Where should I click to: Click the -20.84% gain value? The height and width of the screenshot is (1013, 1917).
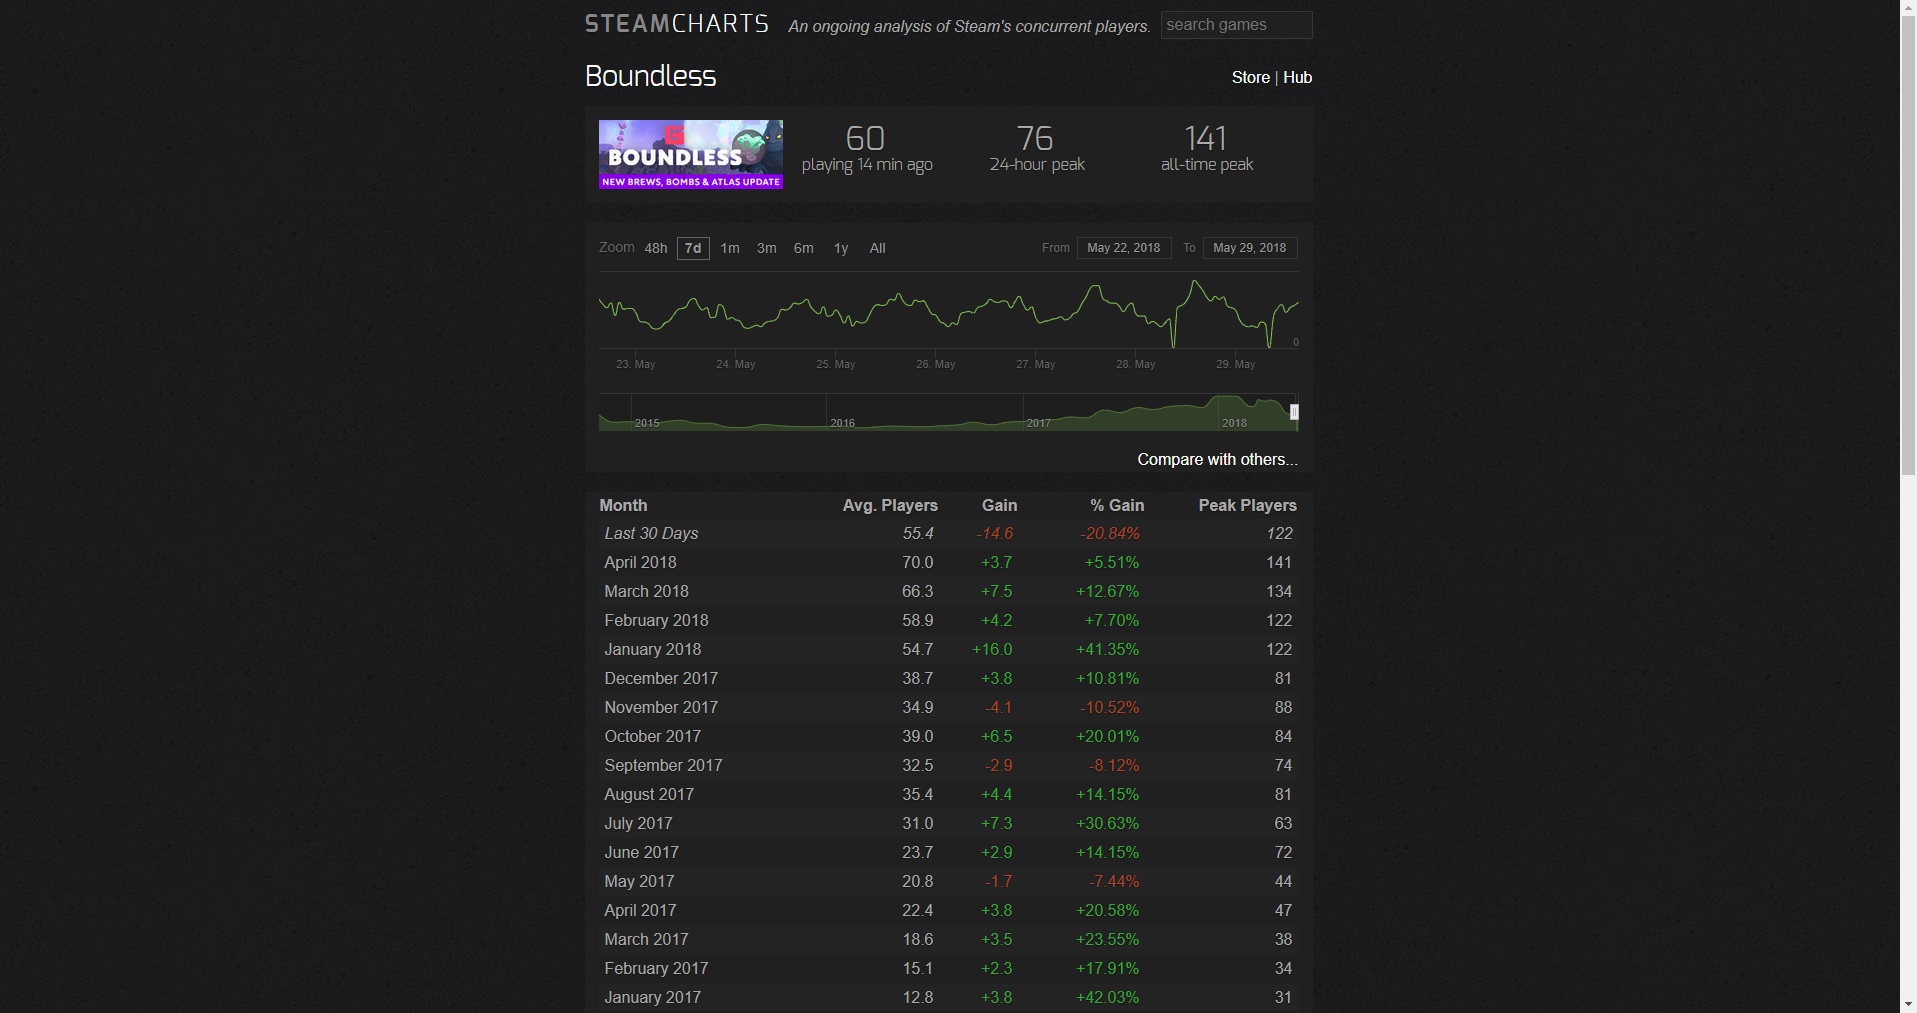pos(1110,533)
